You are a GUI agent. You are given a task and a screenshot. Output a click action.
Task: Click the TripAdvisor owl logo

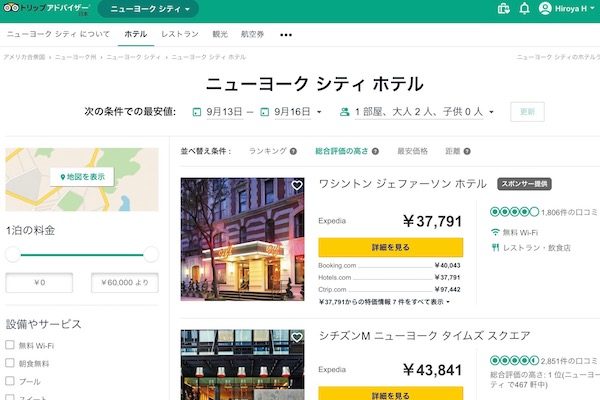pos(11,7)
